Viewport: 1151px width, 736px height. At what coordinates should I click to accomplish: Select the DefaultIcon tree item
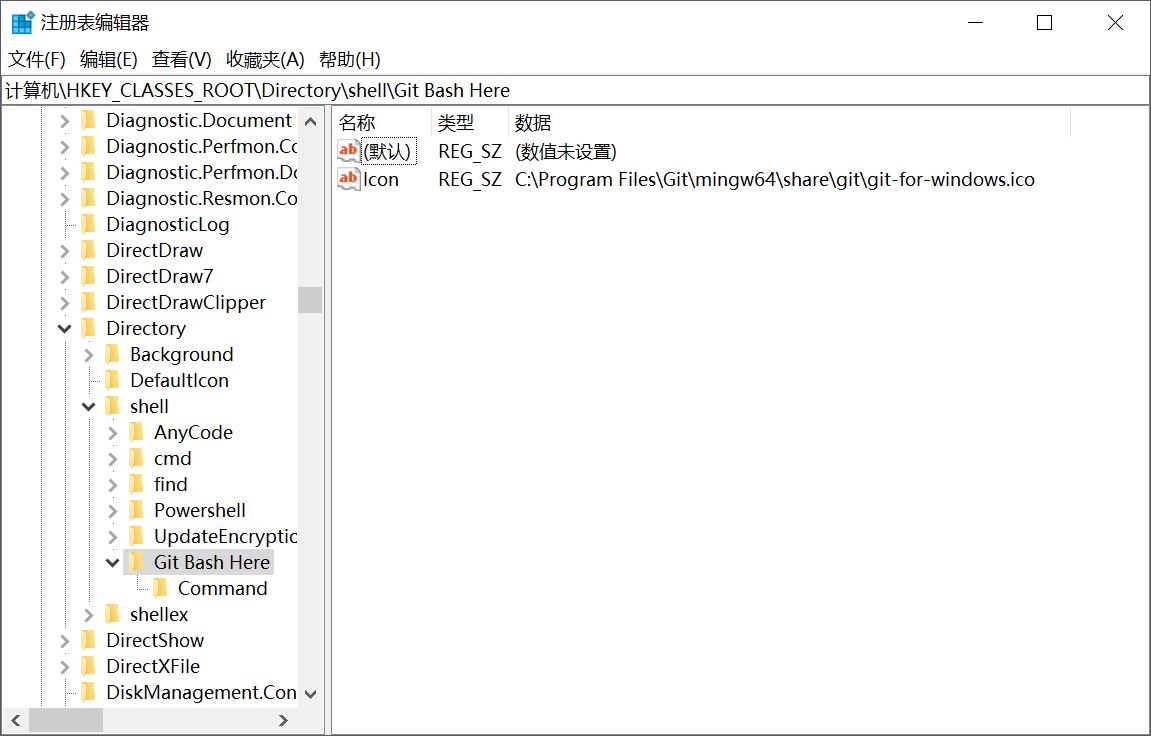click(x=179, y=380)
